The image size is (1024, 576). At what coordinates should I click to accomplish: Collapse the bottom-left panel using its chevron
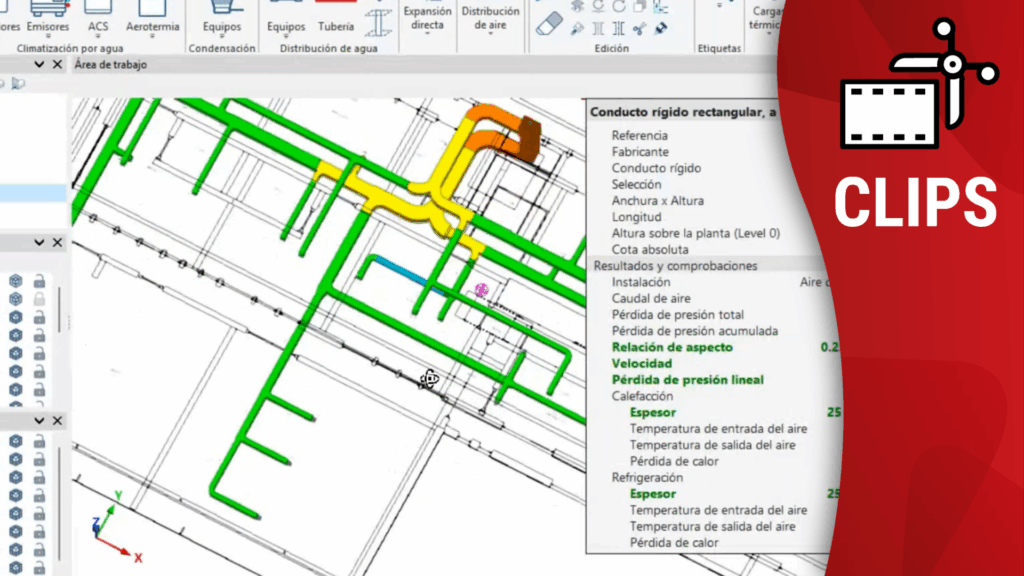[39, 420]
